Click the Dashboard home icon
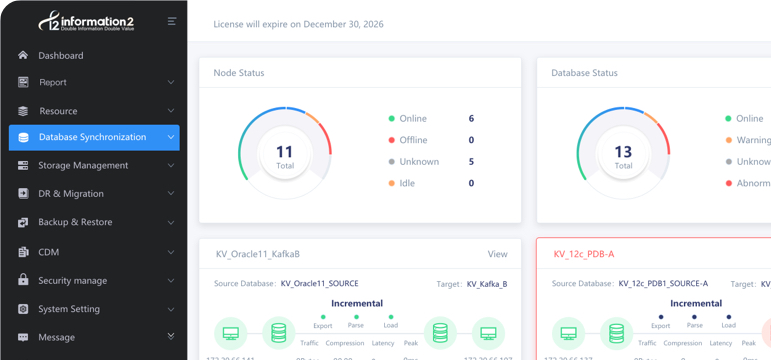Image resolution: width=771 pixels, height=360 pixels. click(23, 55)
